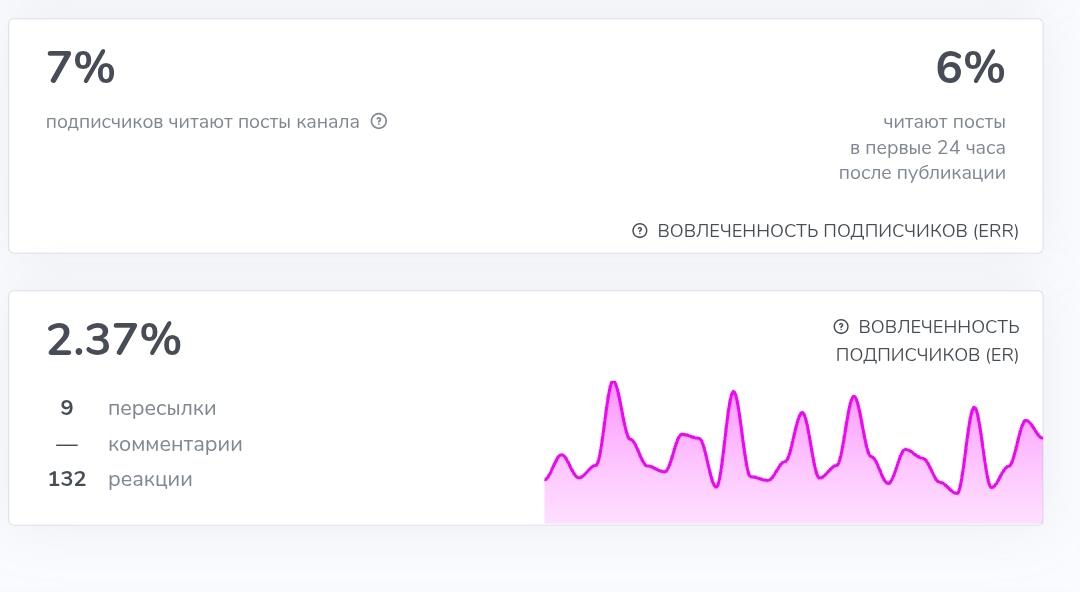The image size is (1080, 592).
Task: Click the text подписчиков читают посты канала
Action: tap(202, 122)
